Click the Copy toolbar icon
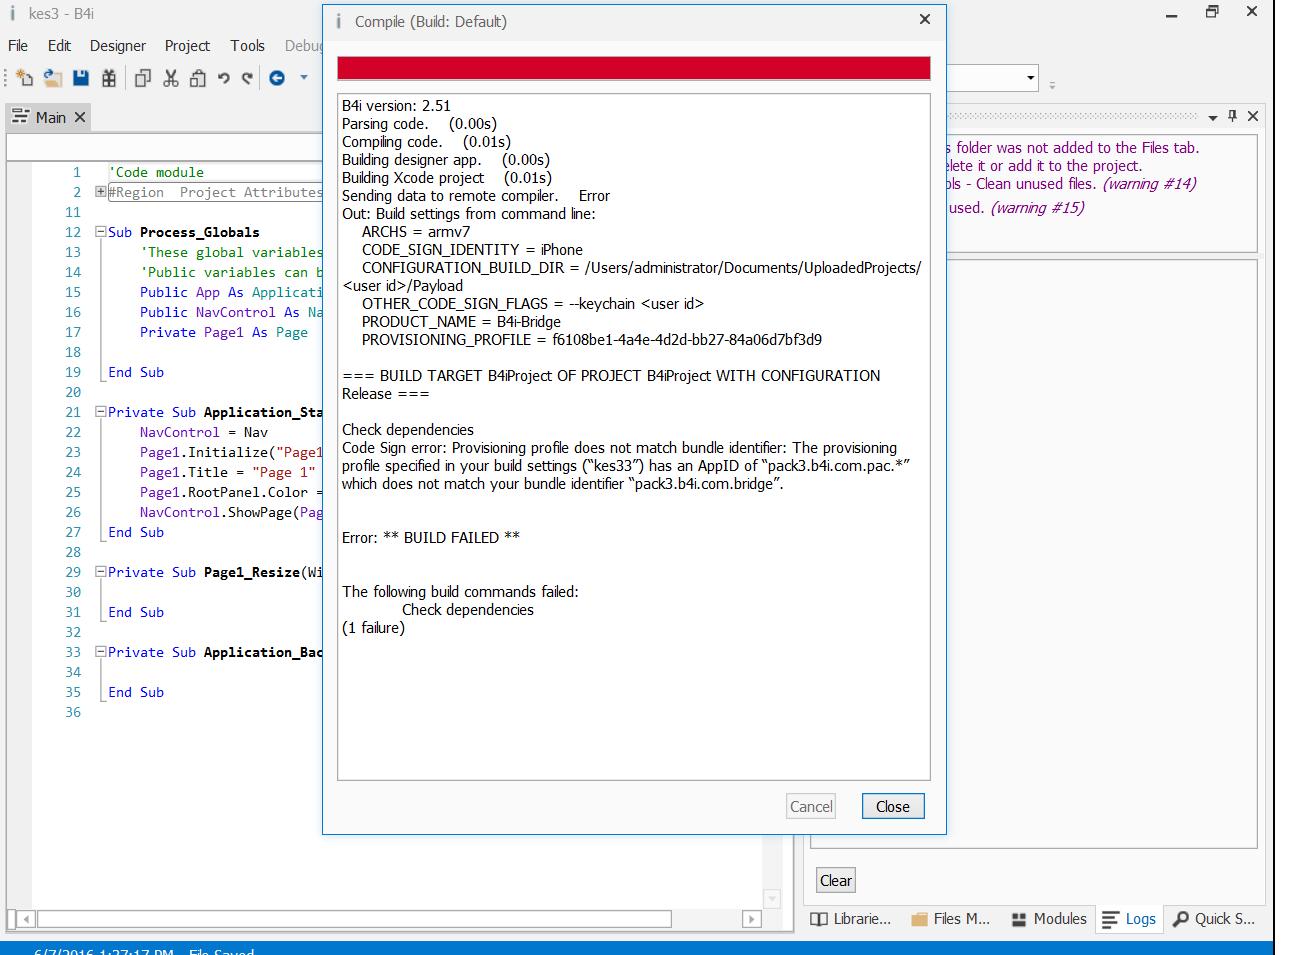The width and height of the screenshot is (1293, 955). 142,78
